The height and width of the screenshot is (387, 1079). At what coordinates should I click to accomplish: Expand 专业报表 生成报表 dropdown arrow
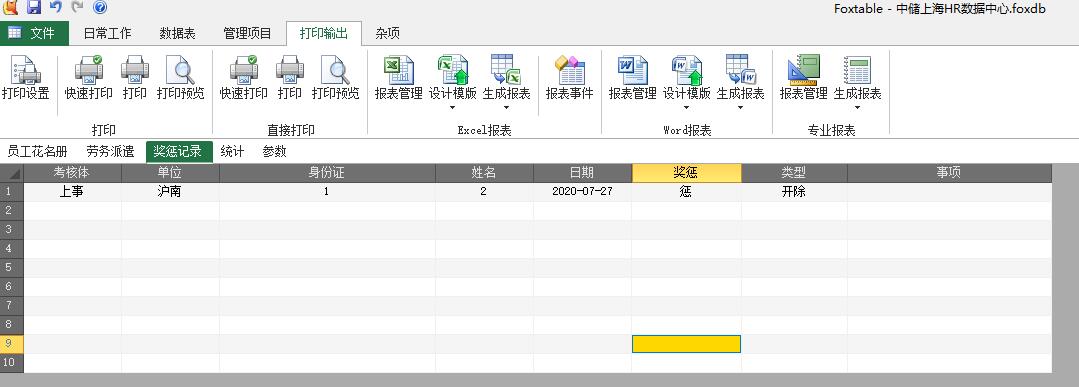[x=857, y=108]
